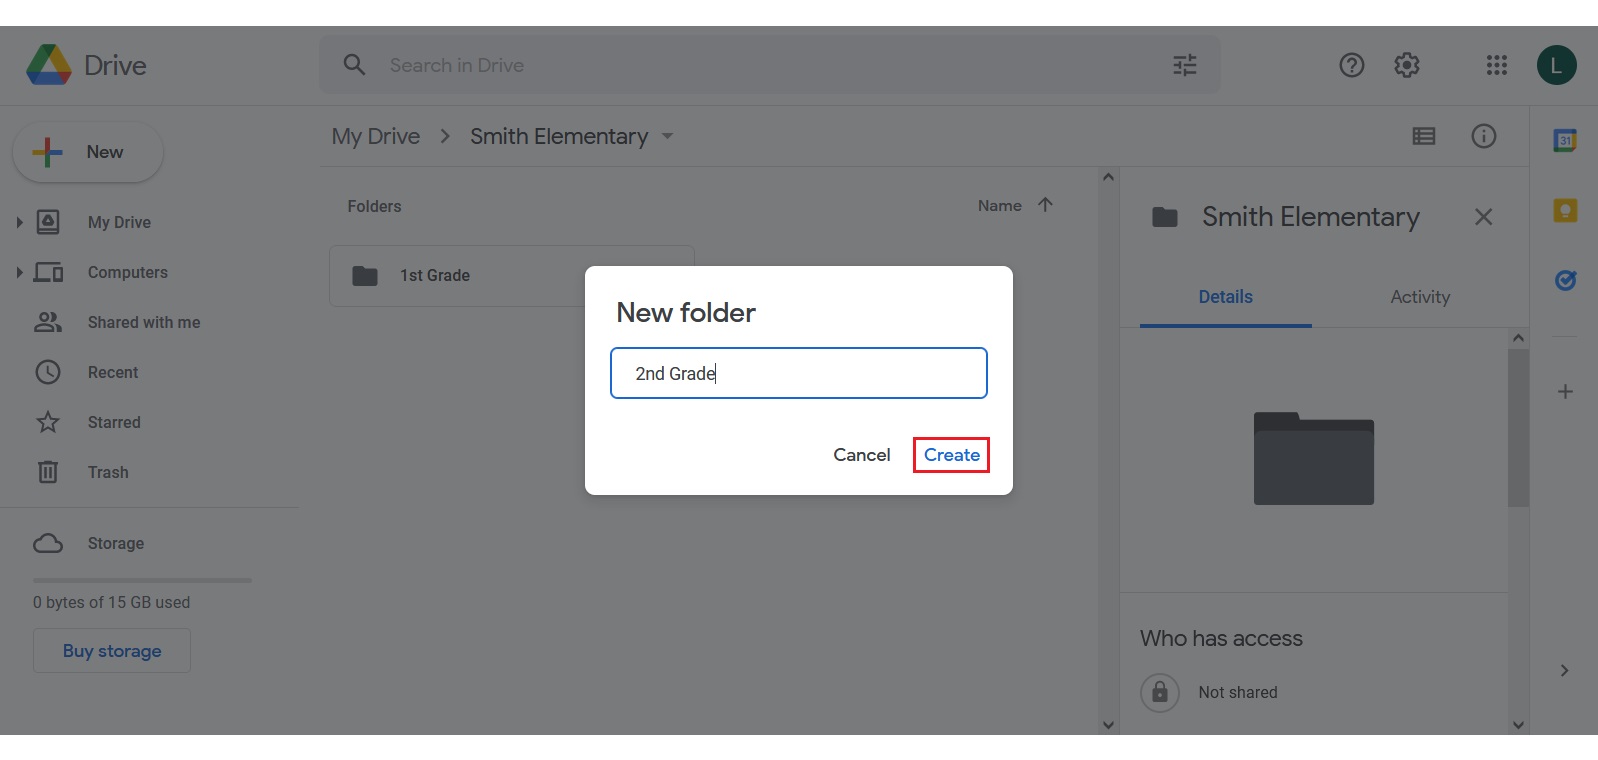
Task: Click the folder name input field
Action: (x=799, y=373)
